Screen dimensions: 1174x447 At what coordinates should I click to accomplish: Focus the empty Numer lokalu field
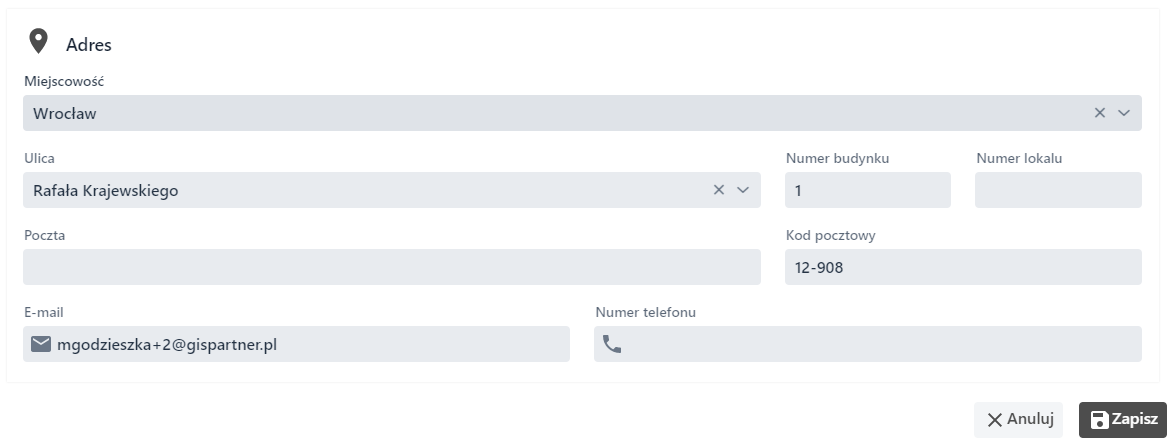pyautogui.click(x=1057, y=190)
